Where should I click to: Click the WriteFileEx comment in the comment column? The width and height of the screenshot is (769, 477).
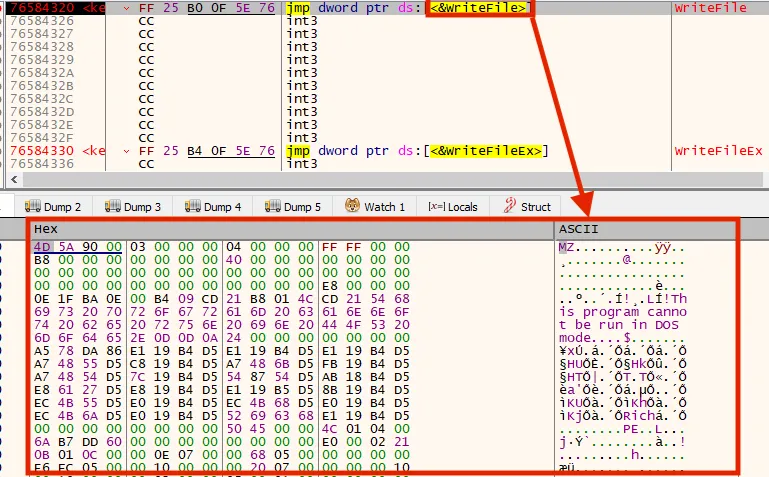pyautogui.click(x=718, y=151)
